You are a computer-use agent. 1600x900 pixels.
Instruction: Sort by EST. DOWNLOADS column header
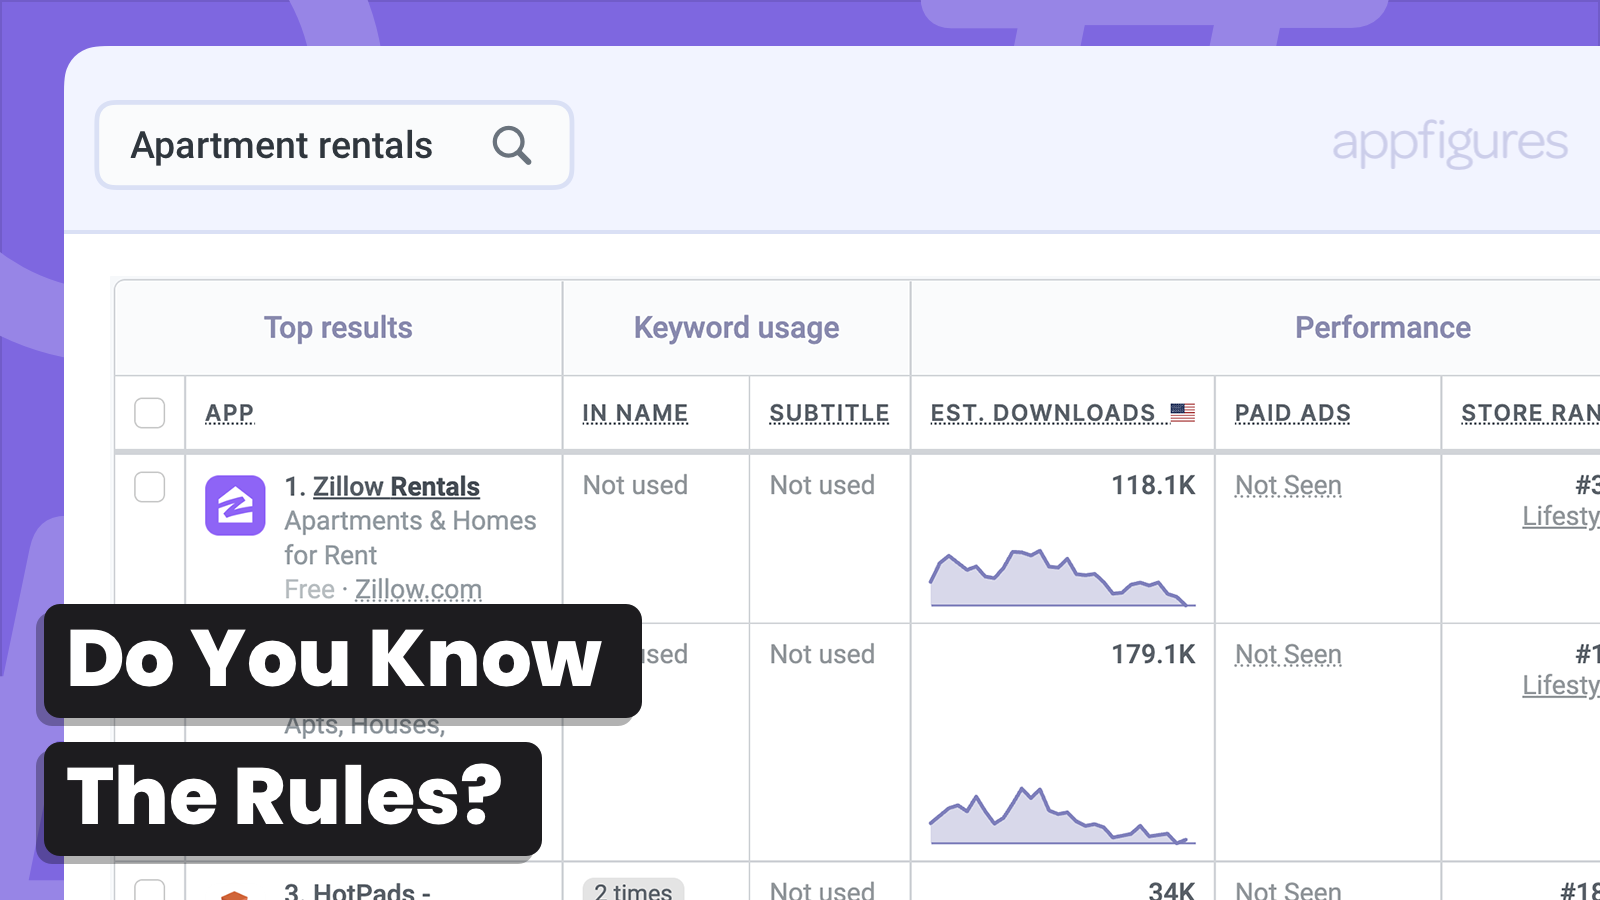(1043, 413)
